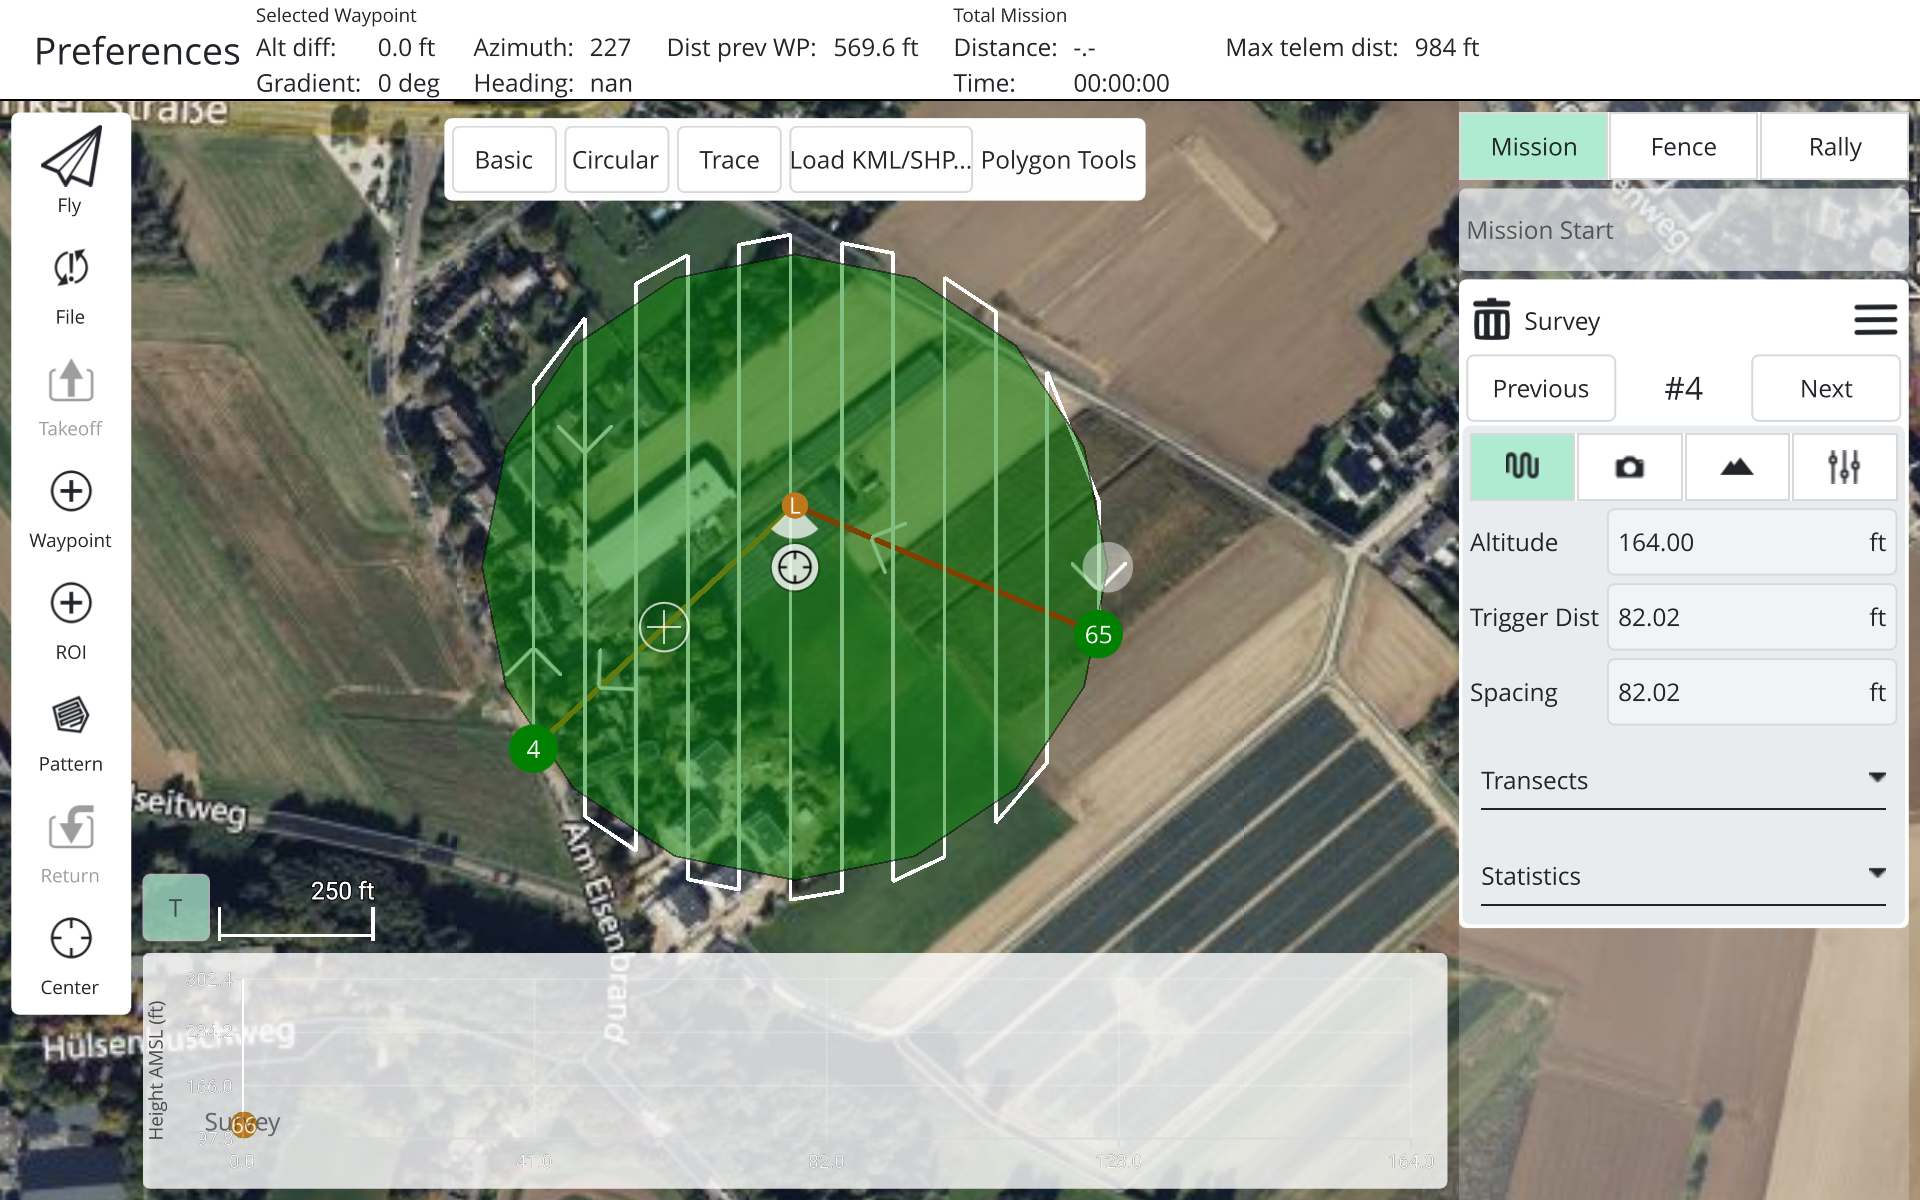Viewport: 1920px width, 1200px height.
Task: Open the Survey hamburger menu
Action: click(x=1875, y=320)
